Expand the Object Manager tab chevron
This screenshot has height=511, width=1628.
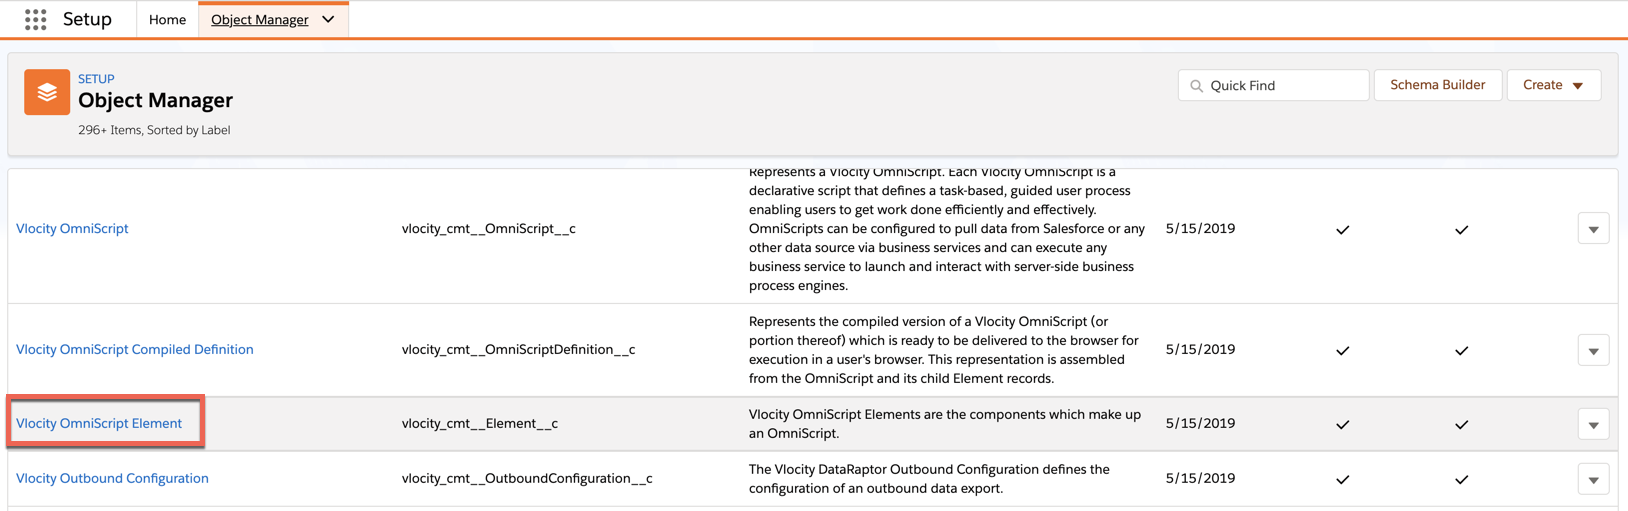click(x=328, y=19)
